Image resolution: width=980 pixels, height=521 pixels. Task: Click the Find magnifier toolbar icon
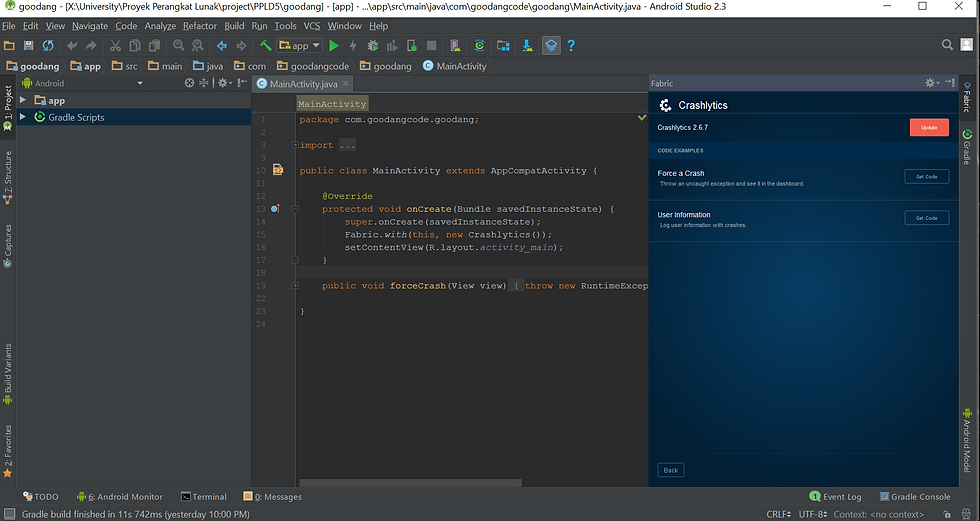click(x=179, y=46)
